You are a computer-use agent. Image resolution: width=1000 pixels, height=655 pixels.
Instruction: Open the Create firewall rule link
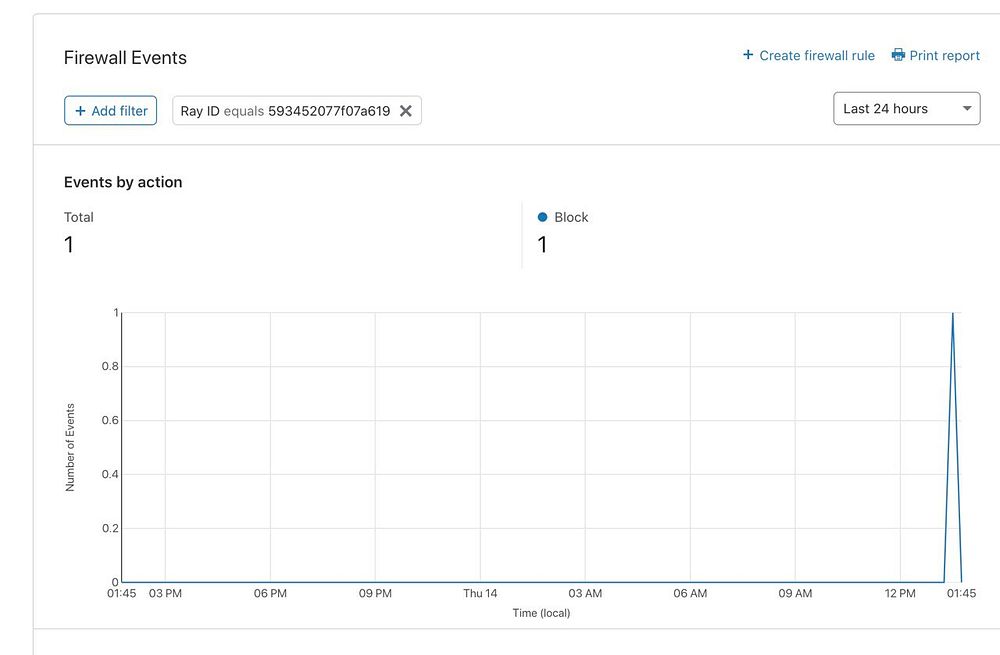[x=816, y=56]
